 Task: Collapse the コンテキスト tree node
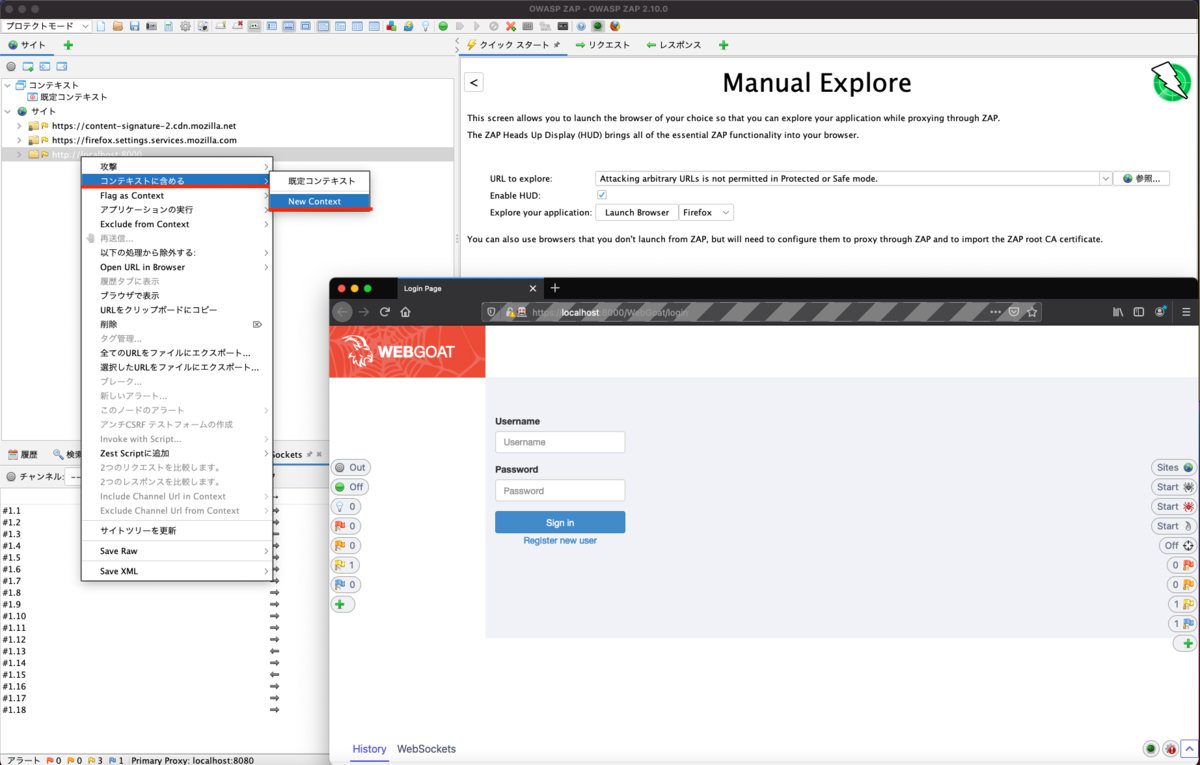[9, 85]
